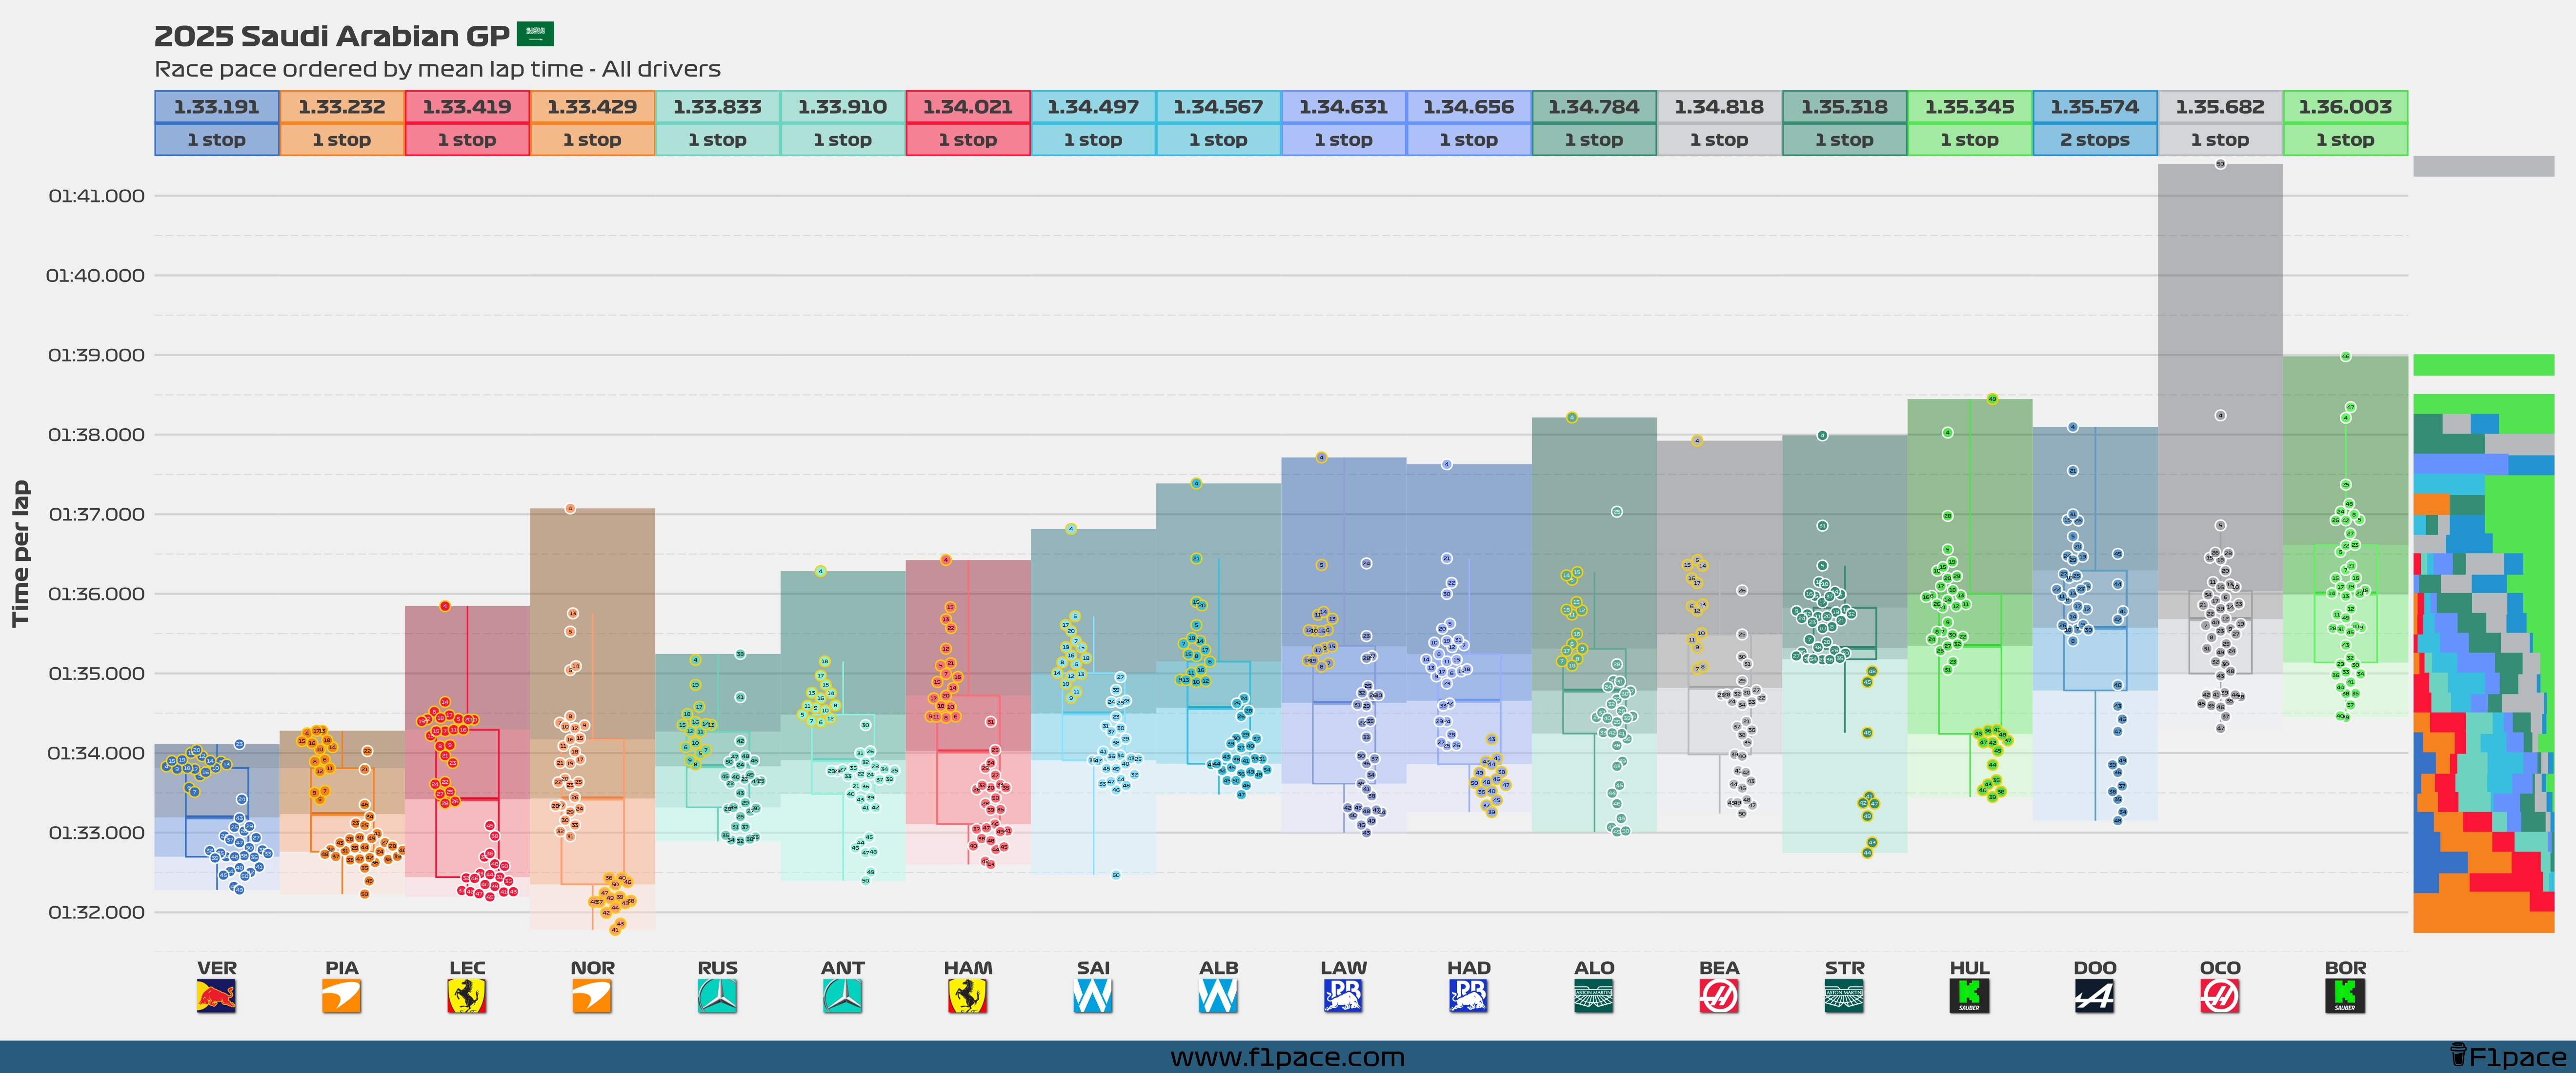Click the Ferrari logo under LEC
Viewport: 2576px width, 1073px height.
[467, 996]
